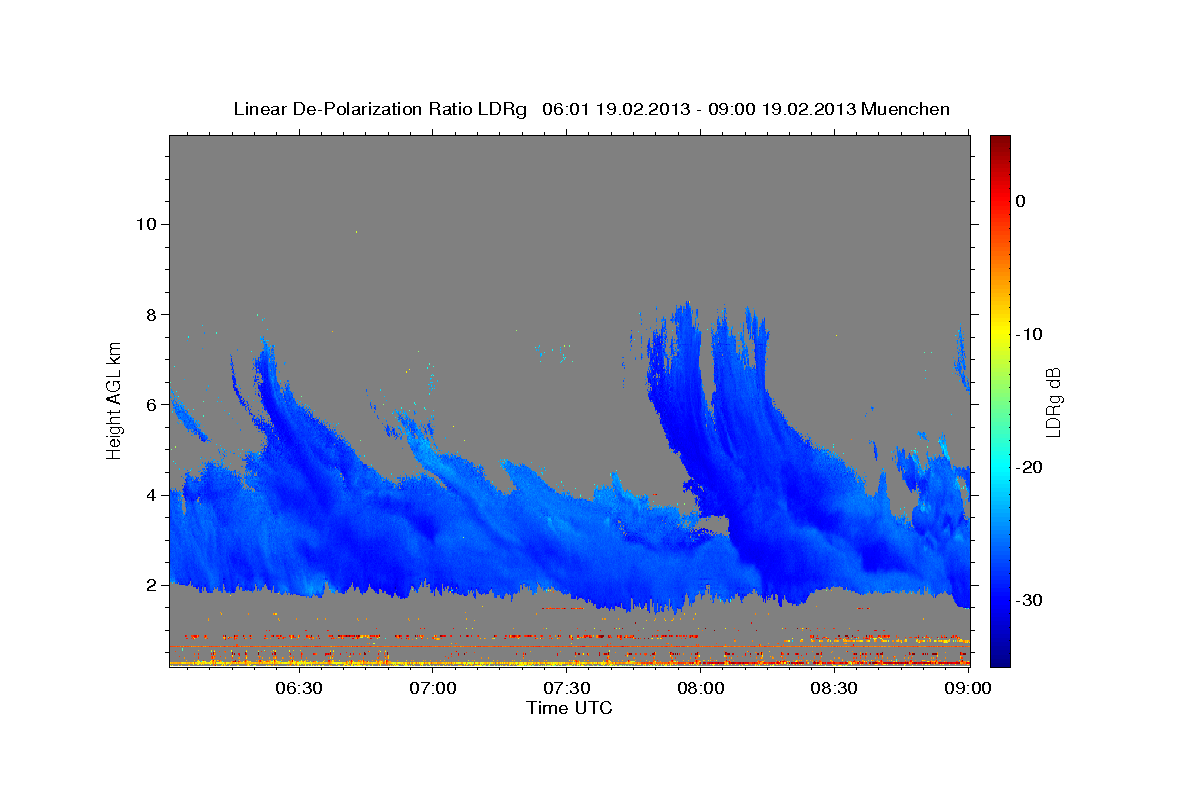1200x800 pixels.
Task: Click the plot title 'Linear De-Polarization Ratio LDRg'
Action: pyautogui.click(x=380, y=109)
